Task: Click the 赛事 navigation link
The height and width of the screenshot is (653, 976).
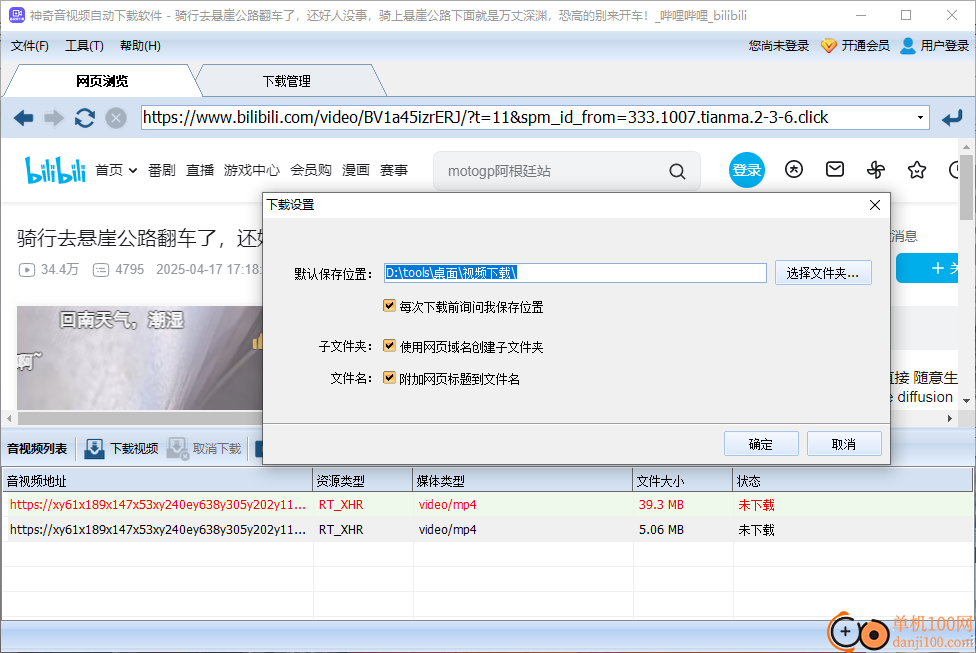Action: pyautogui.click(x=393, y=171)
